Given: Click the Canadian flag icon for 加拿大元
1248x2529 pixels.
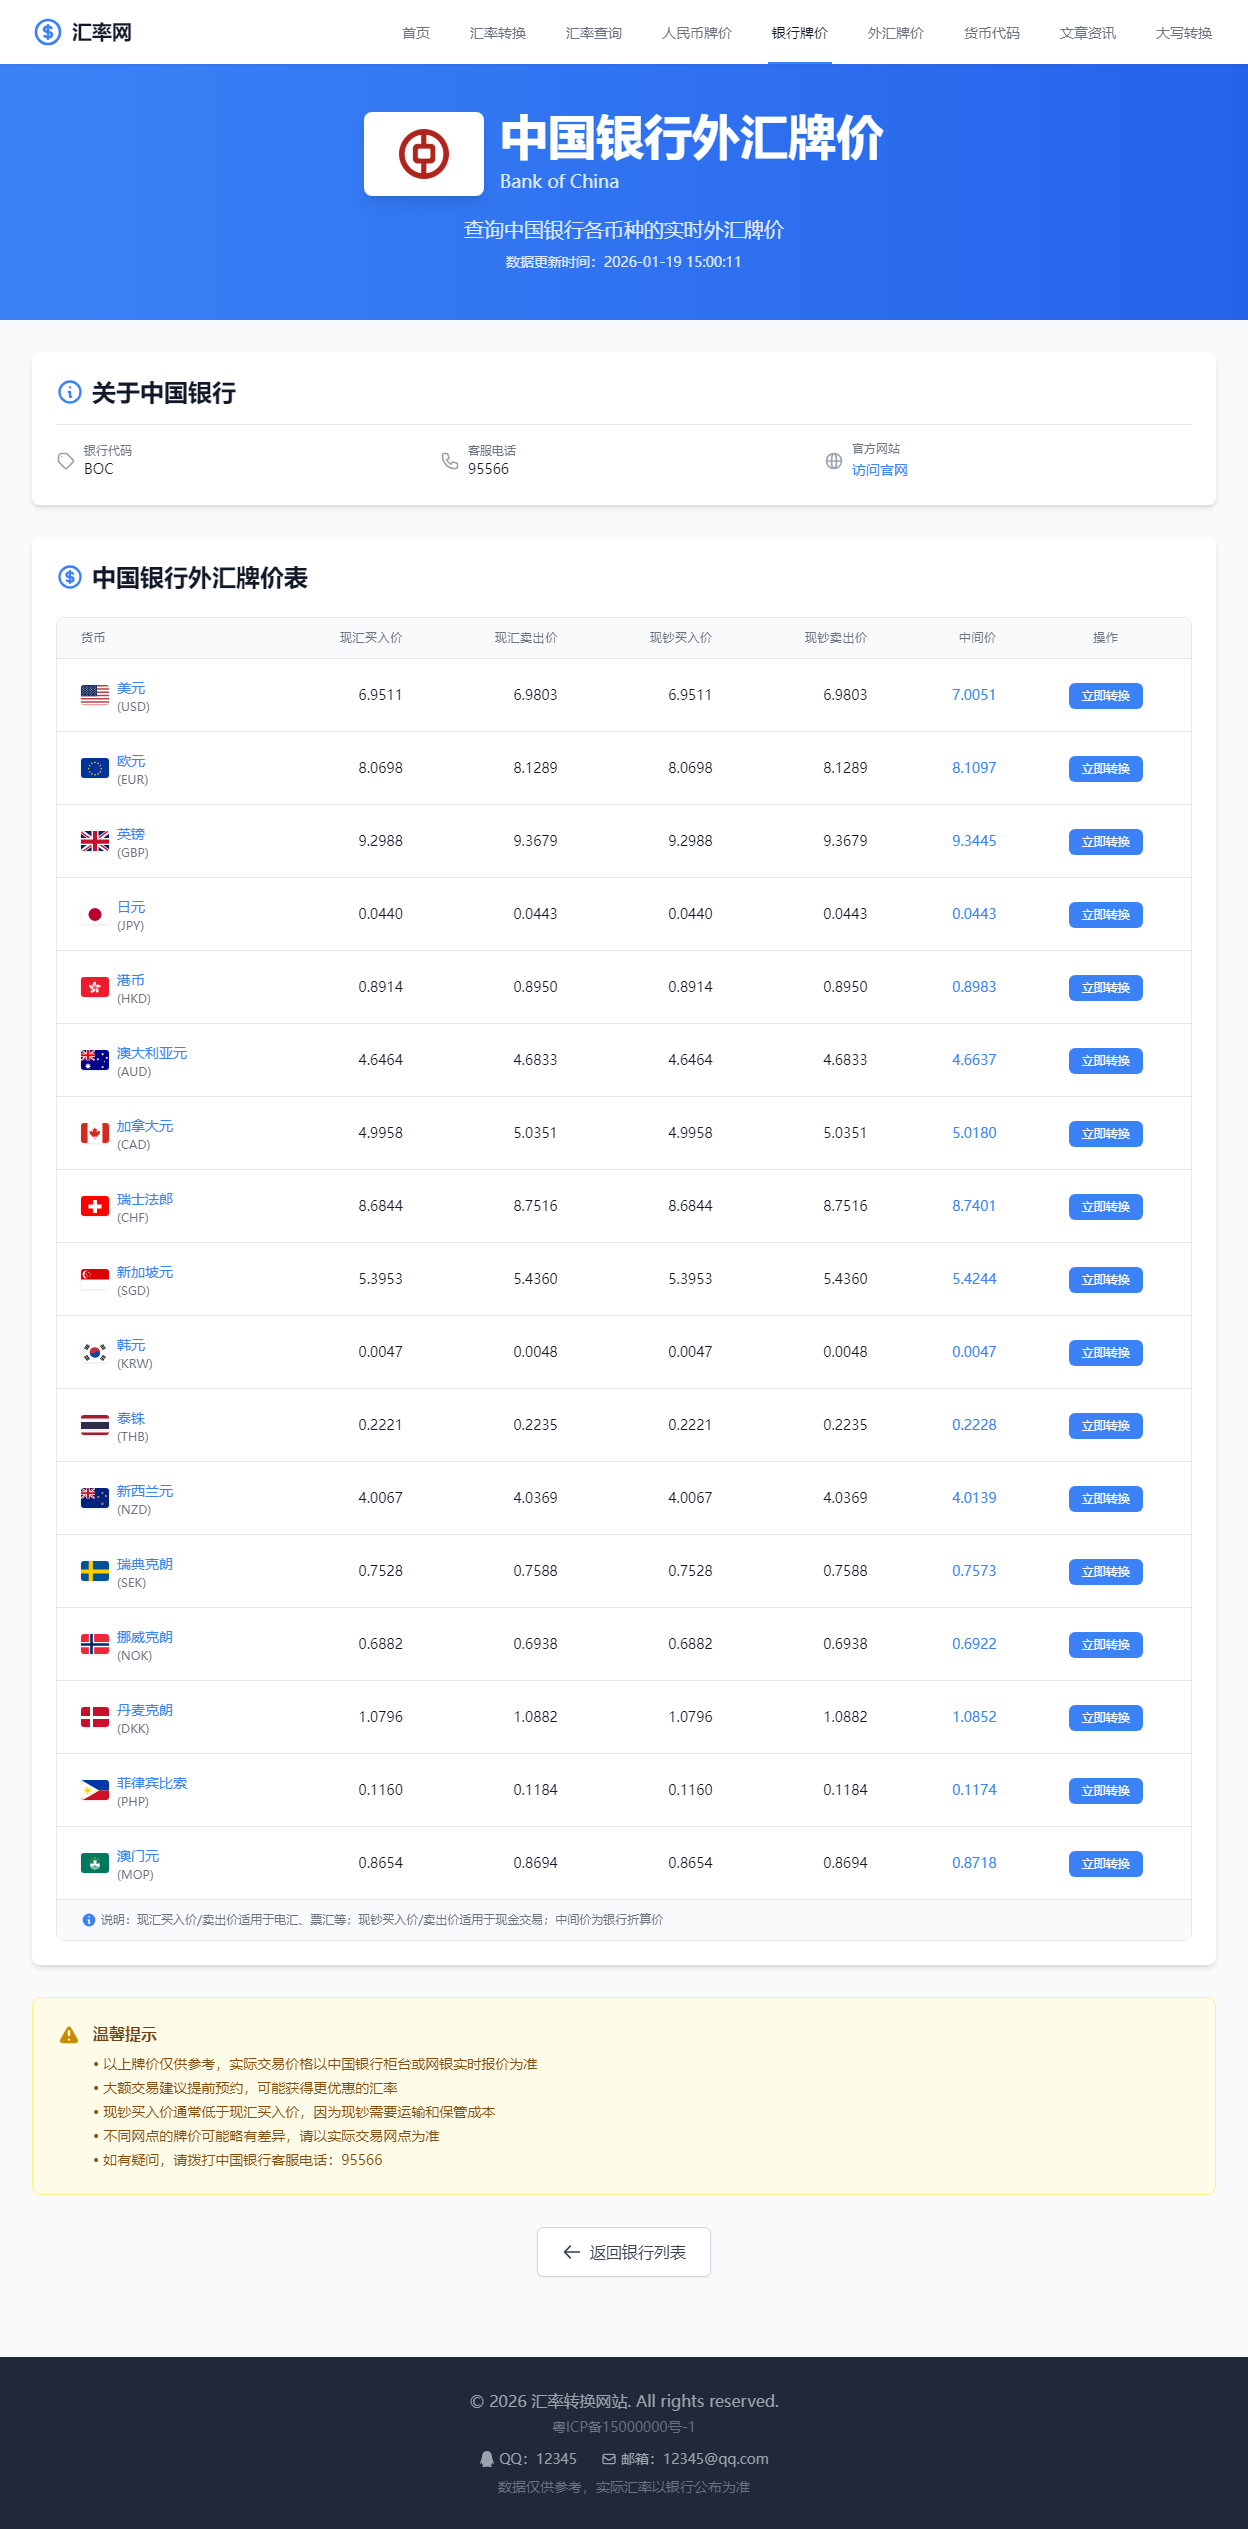Looking at the screenshot, I should click(x=95, y=1133).
